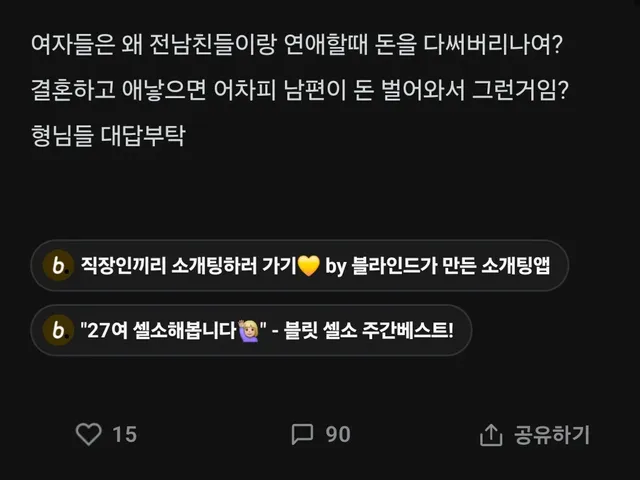This screenshot has width=640, height=480.
Task: Click the word 여자들은 starting the post
Action: coord(73,44)
